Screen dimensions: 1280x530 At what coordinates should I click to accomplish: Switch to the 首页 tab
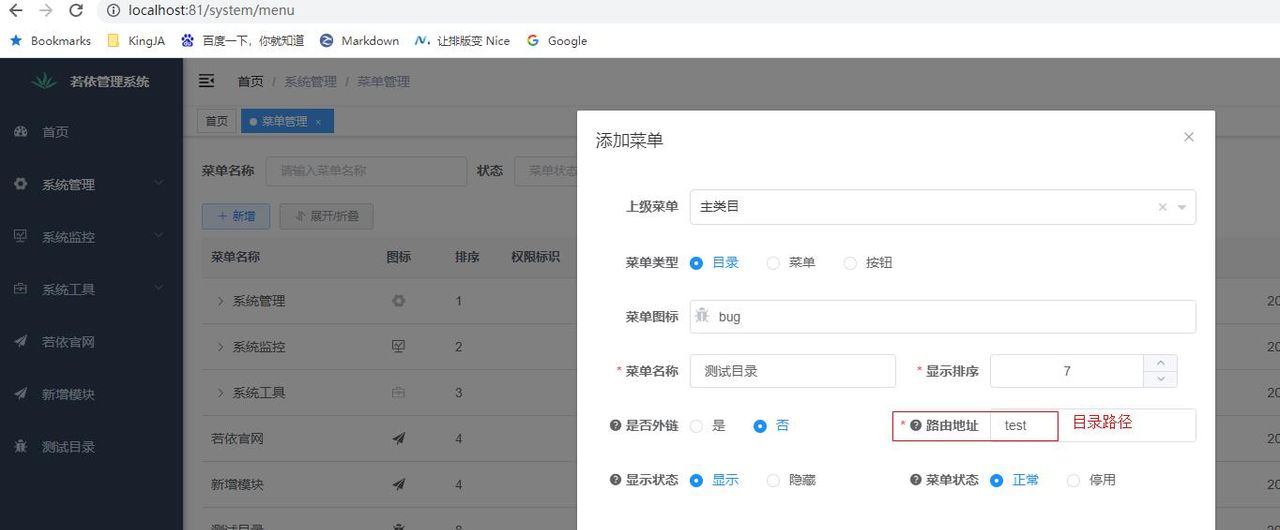(217, 121)
